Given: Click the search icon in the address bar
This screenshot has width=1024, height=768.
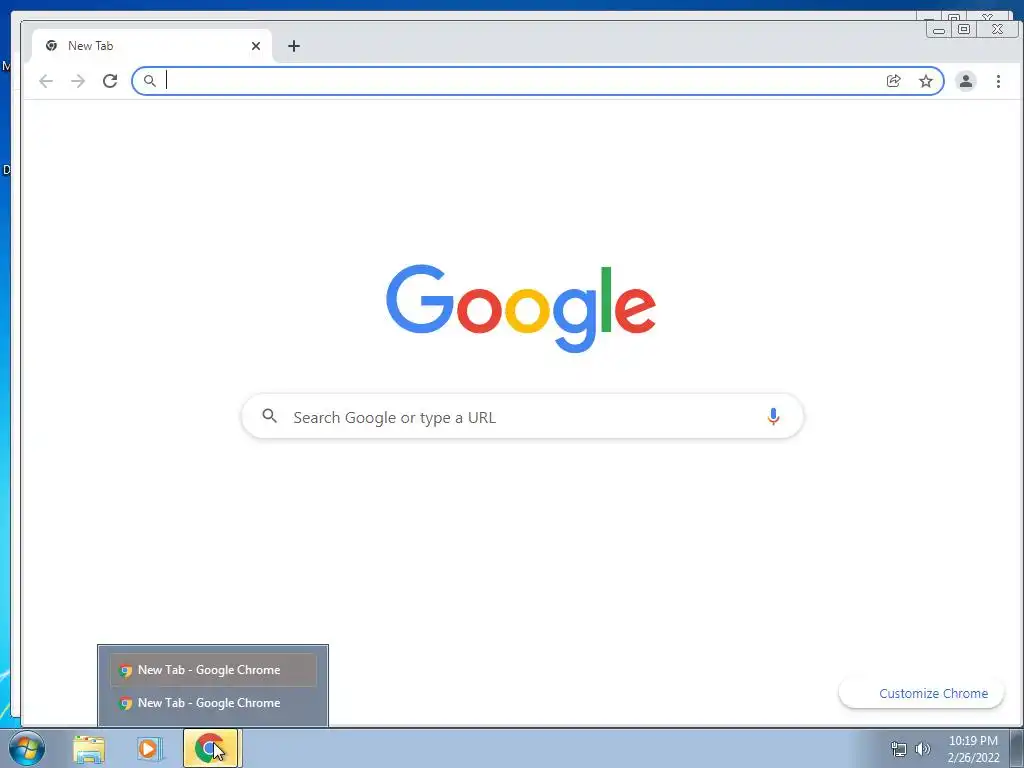Looking at the screenshot, I should tap(150, 81).
